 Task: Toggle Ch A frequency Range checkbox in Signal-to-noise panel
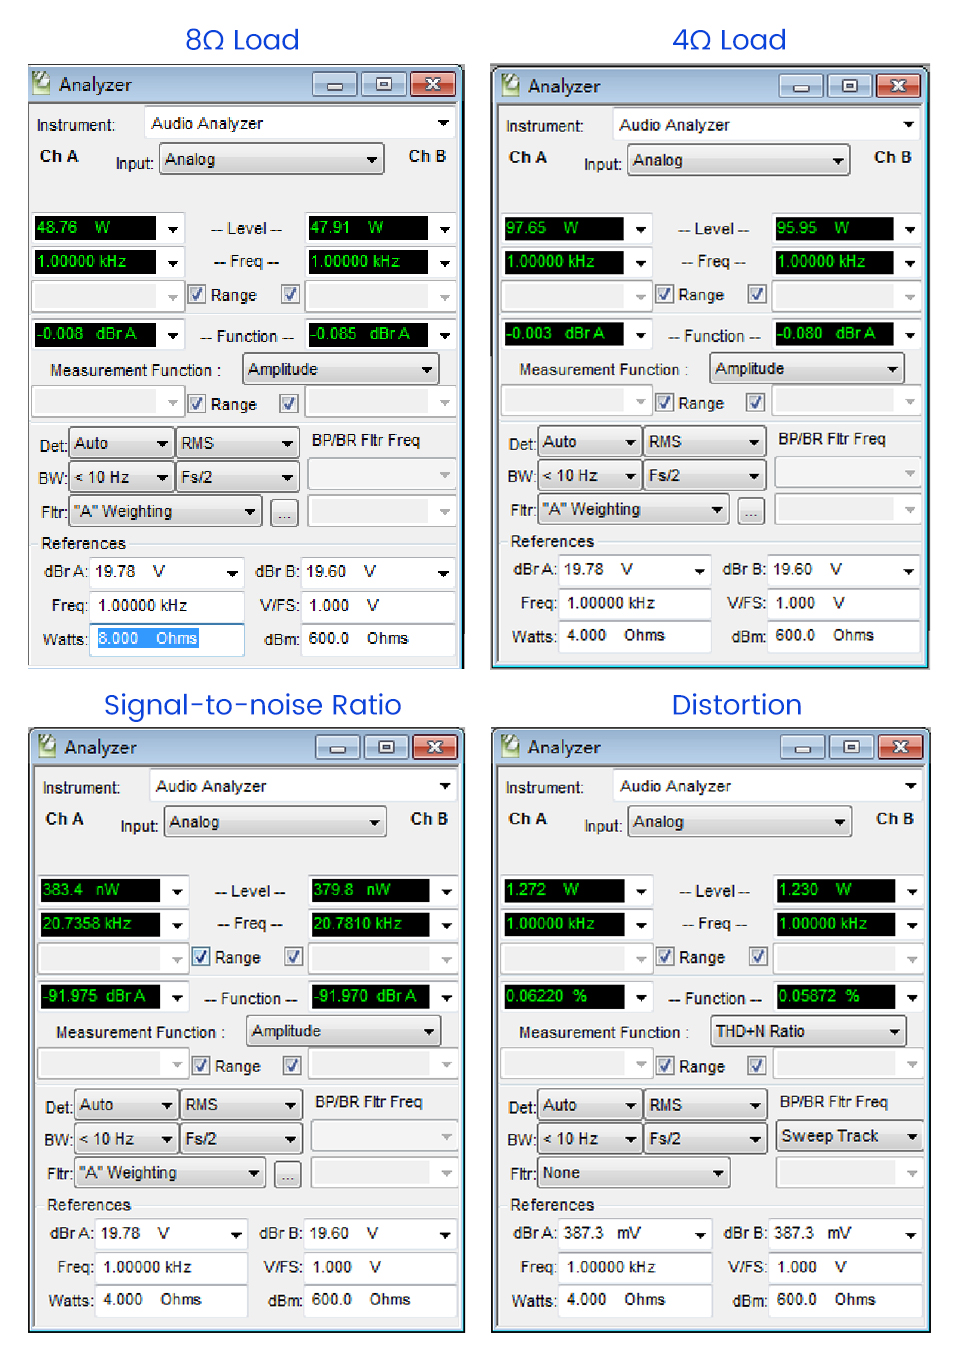click(201, 956)
